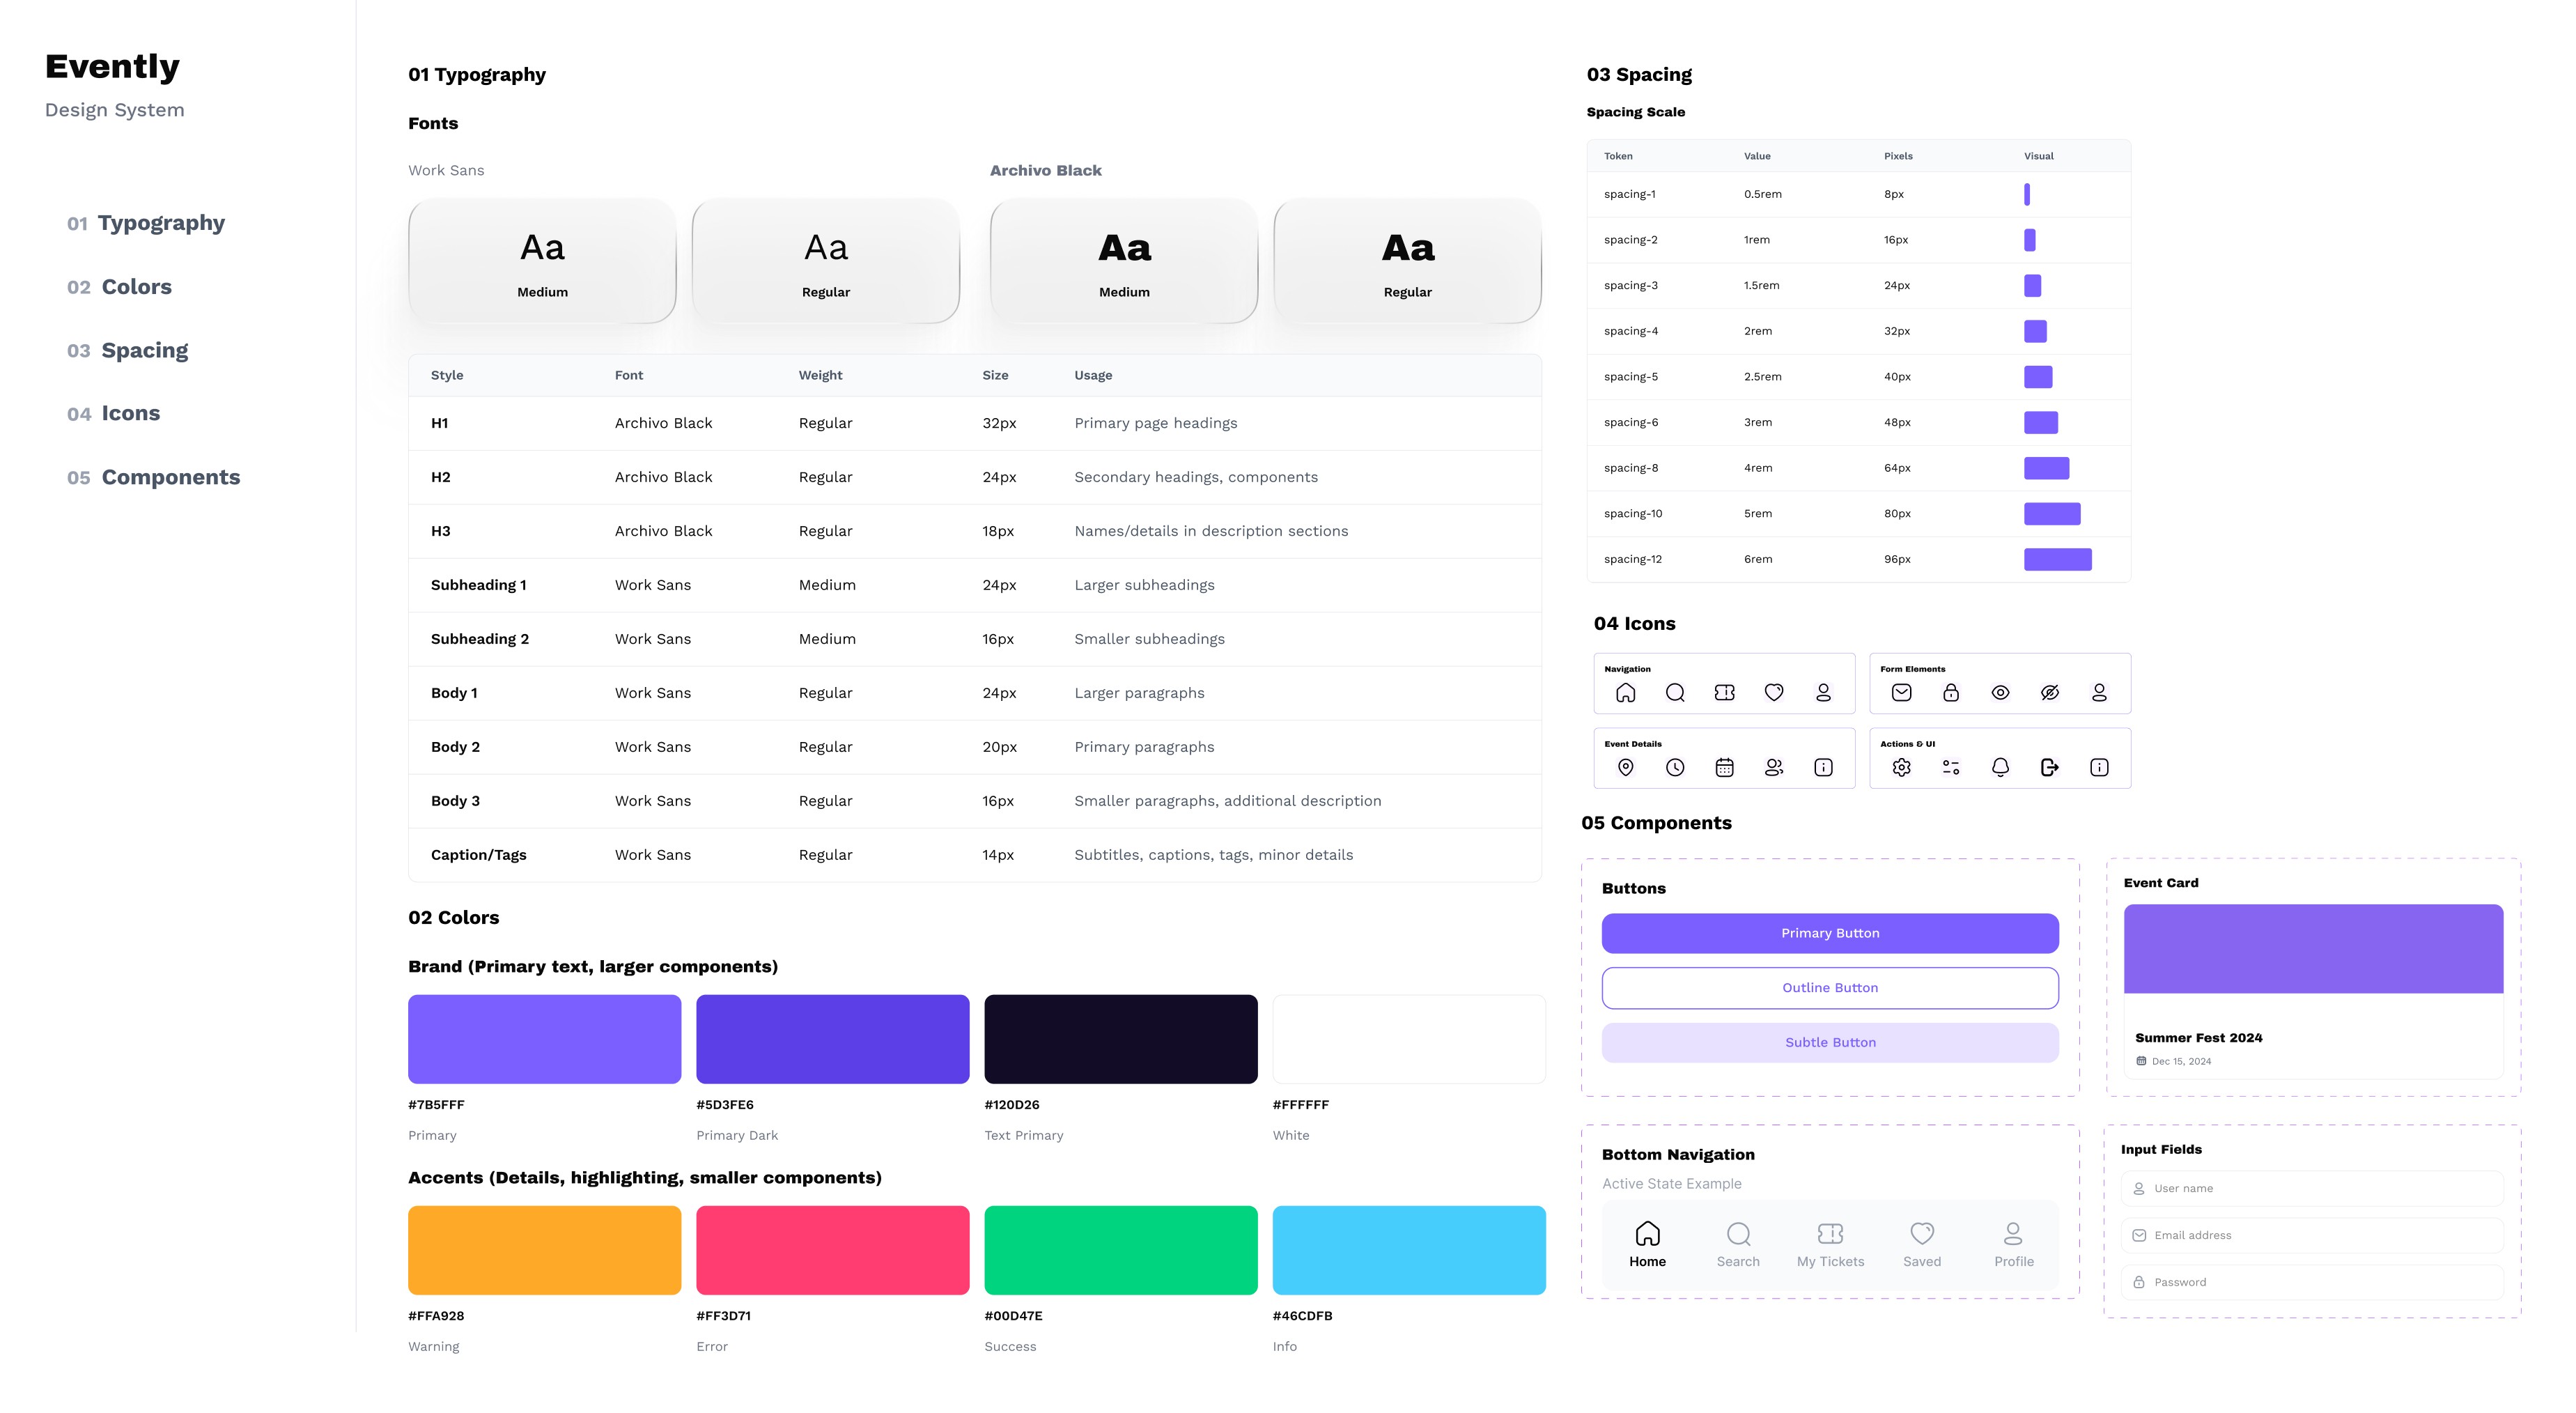This screenshot has width=2576, height=1413.
Task: Switch to the My Tickets bottom tab
Action: [1830, 1244]
